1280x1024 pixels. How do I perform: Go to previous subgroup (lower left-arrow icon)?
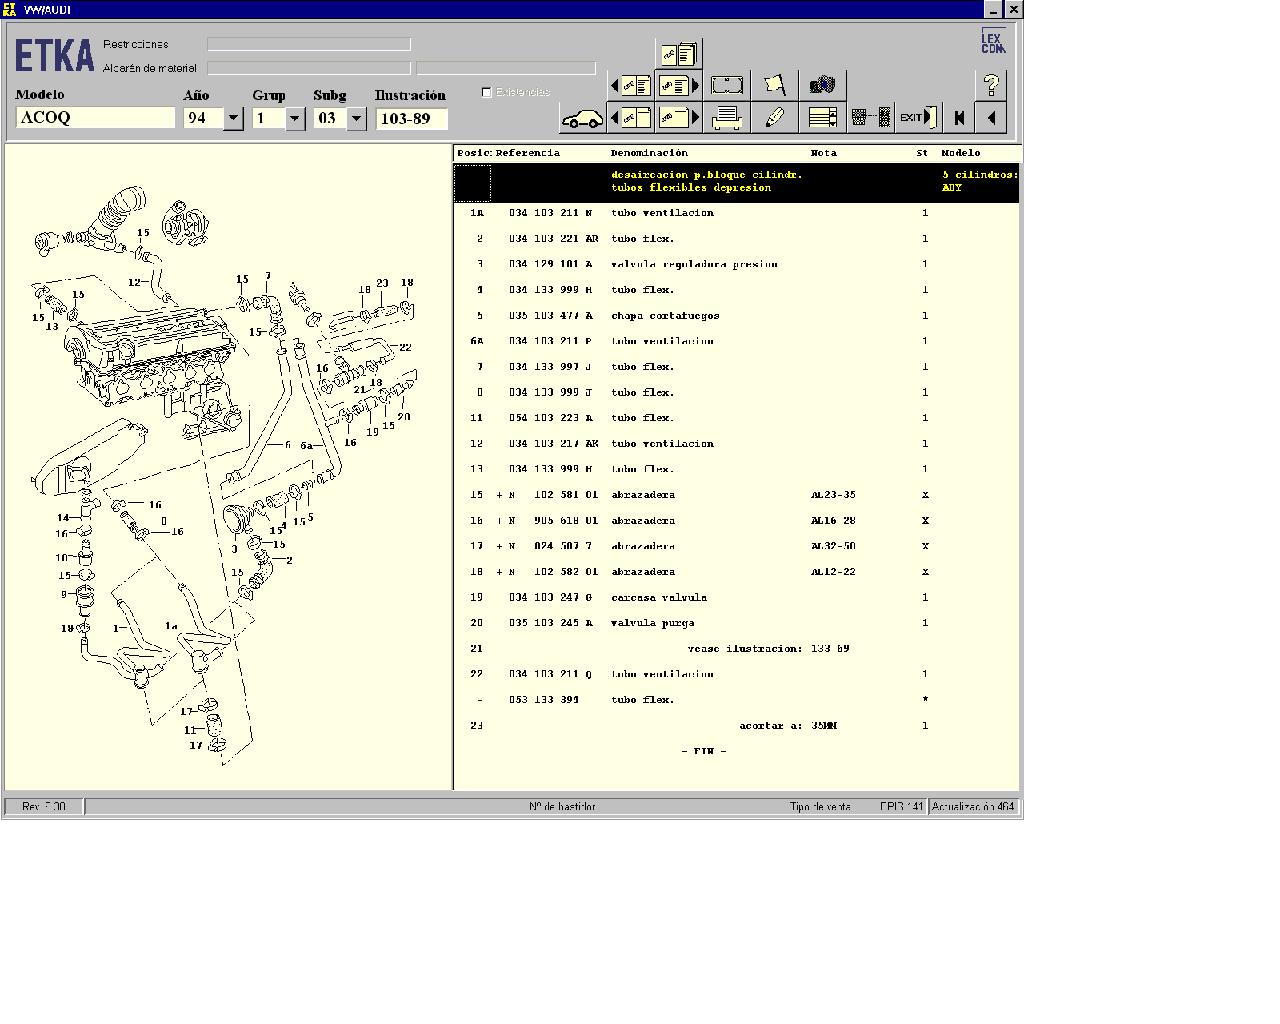[x=630, y=118]
